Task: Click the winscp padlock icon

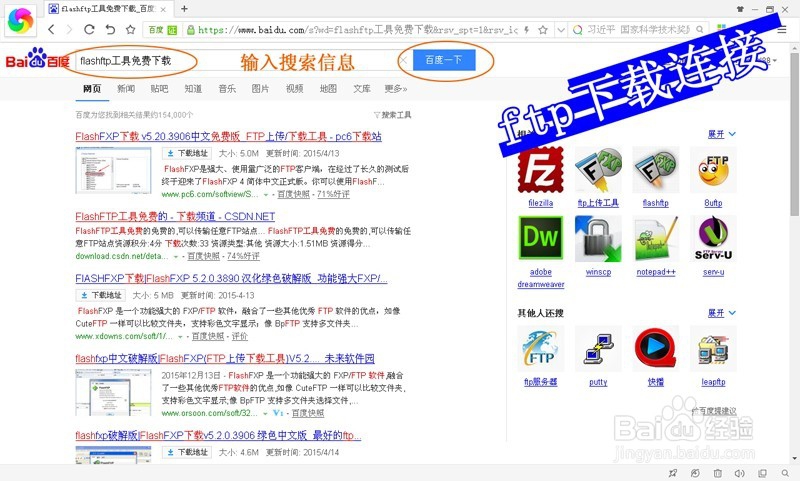Action: click(x=598, y=238)
